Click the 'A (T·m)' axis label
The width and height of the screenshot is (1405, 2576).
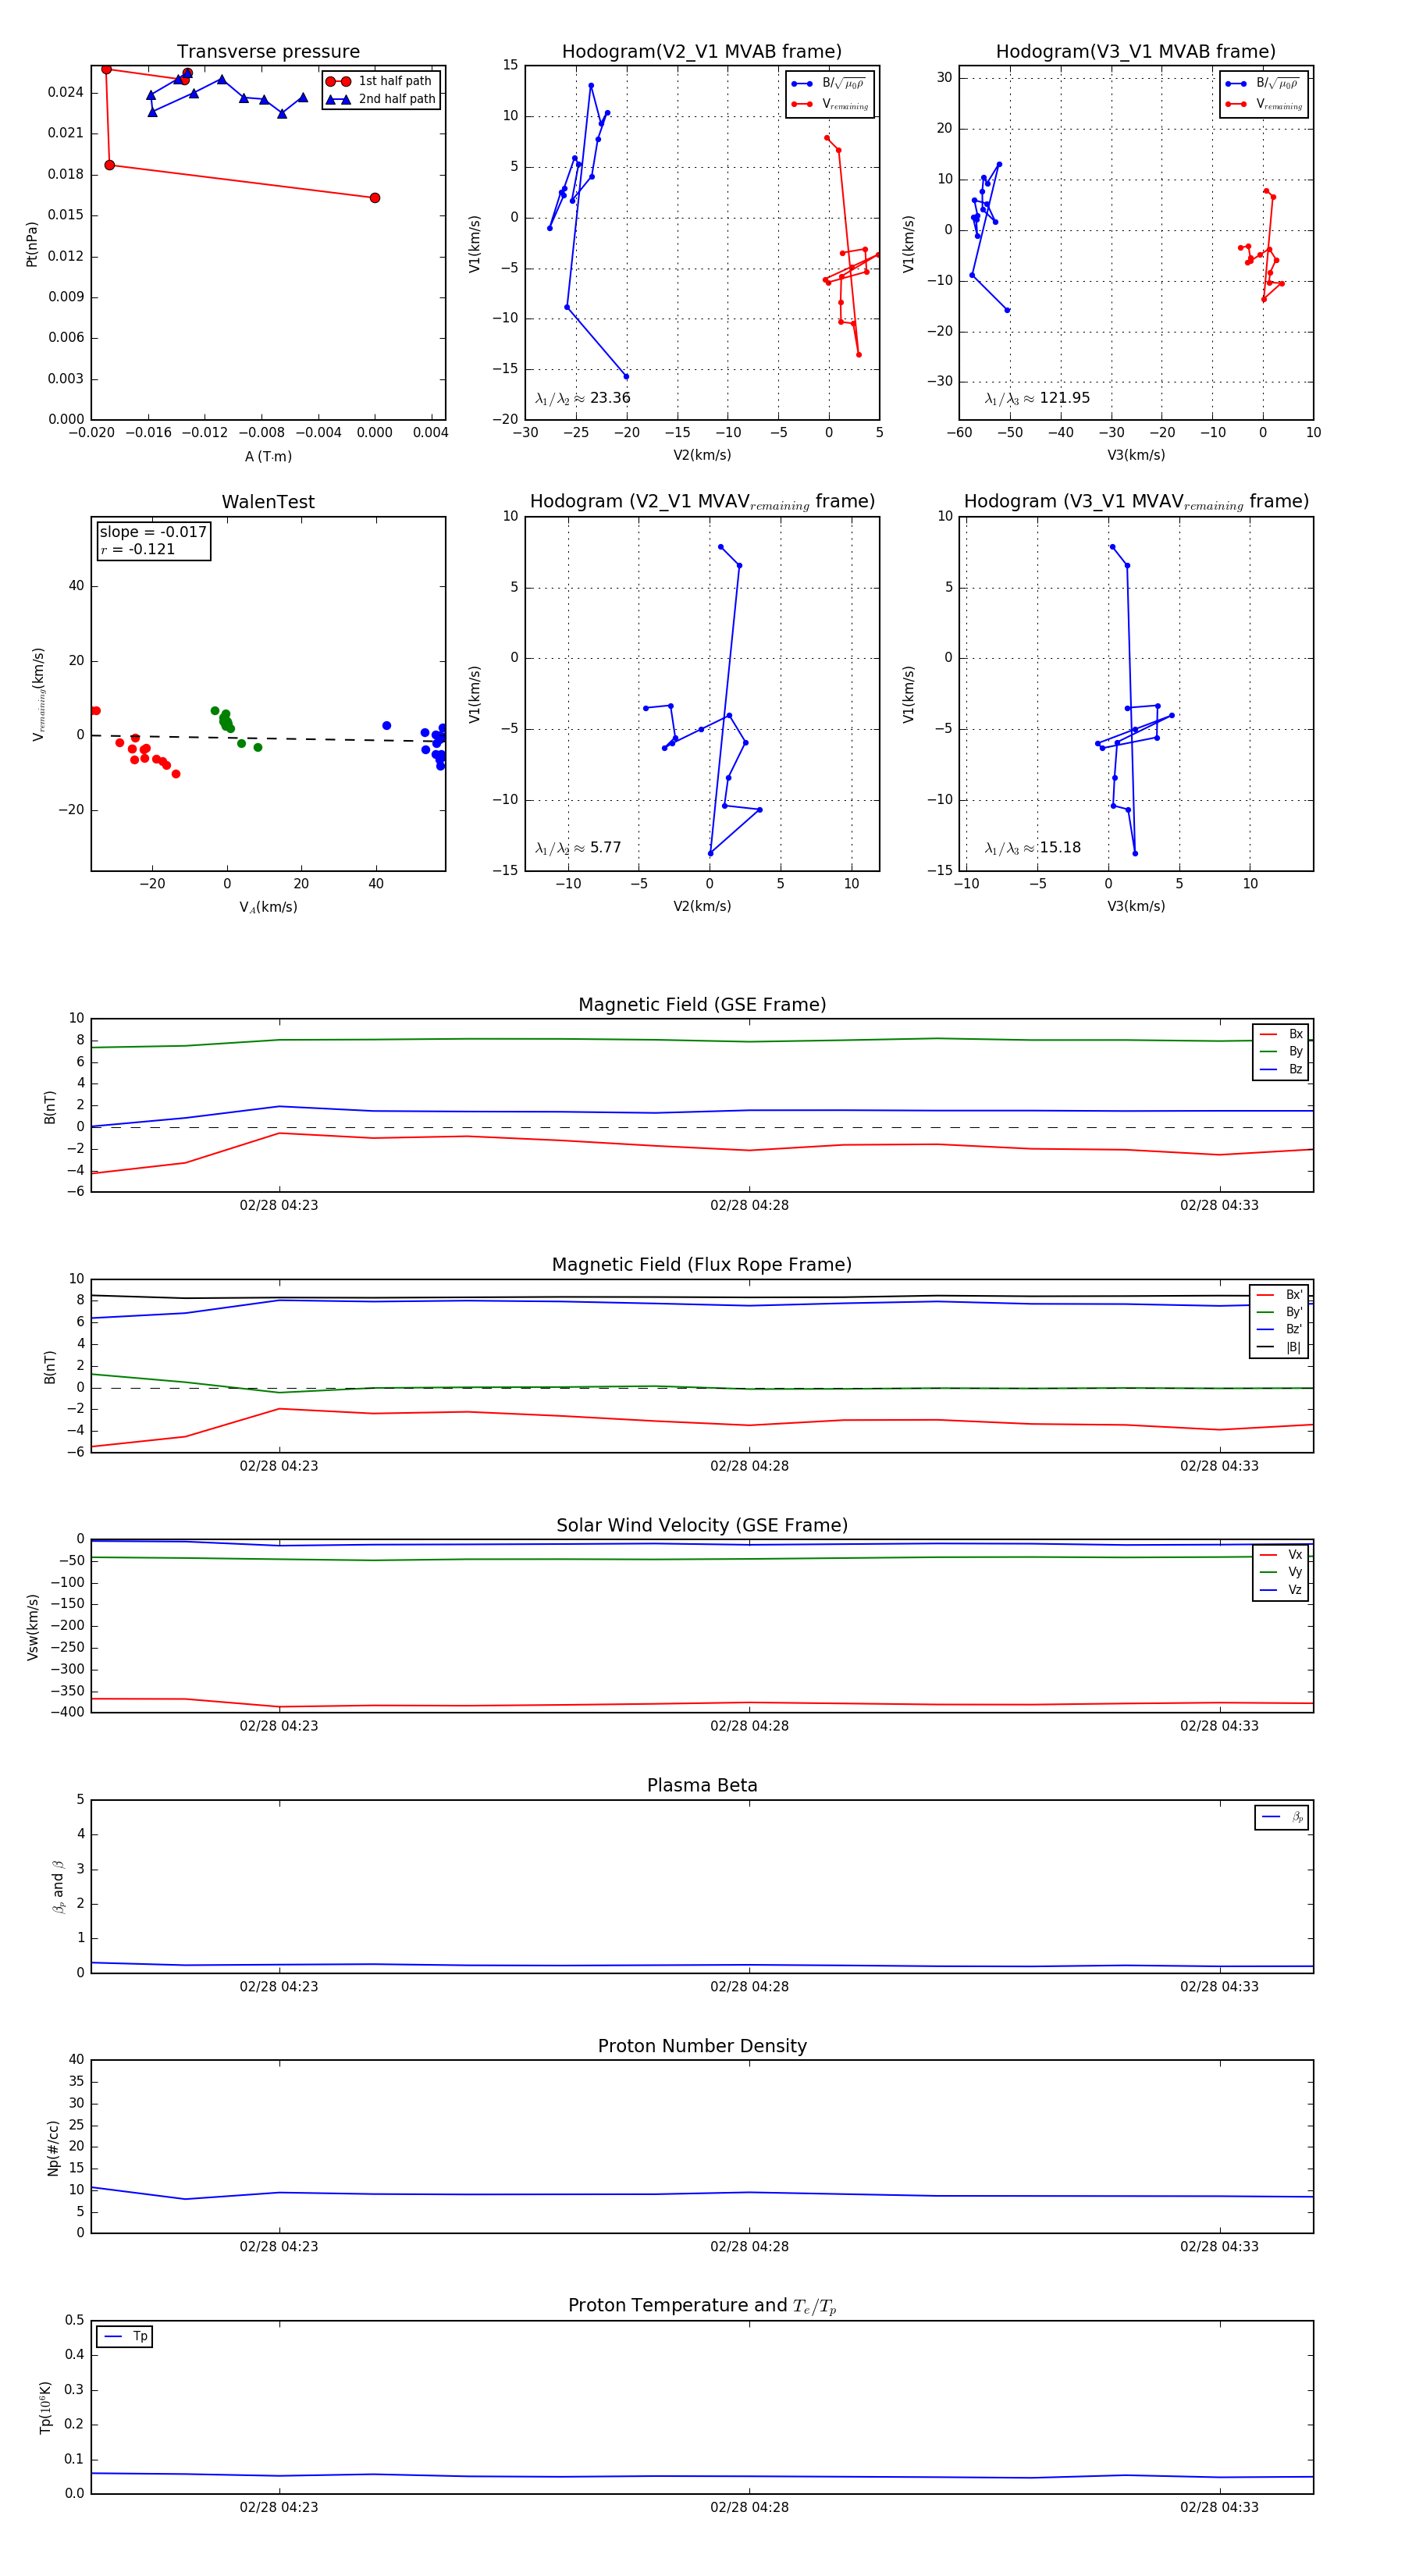coord(268,456)
